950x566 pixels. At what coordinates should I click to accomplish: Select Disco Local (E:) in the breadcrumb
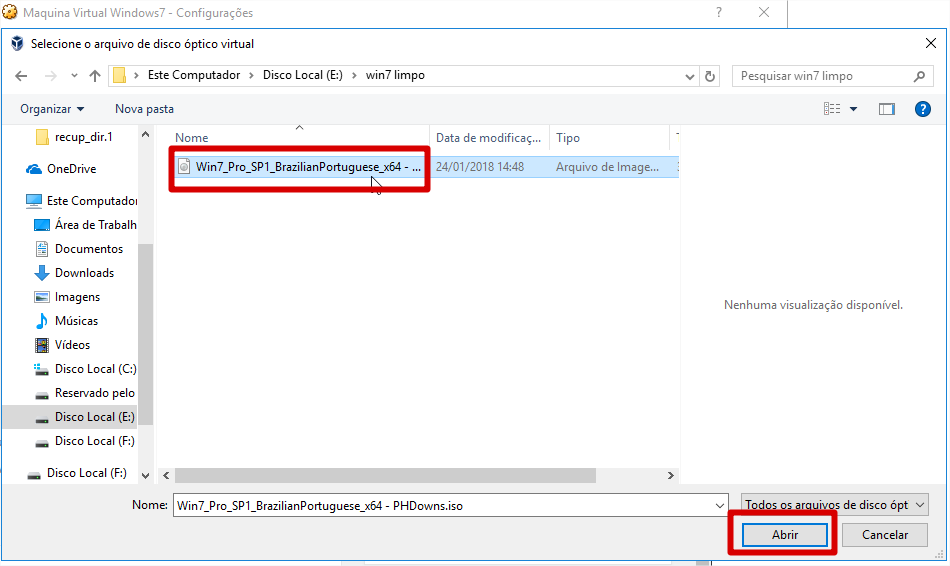[302, 75]
